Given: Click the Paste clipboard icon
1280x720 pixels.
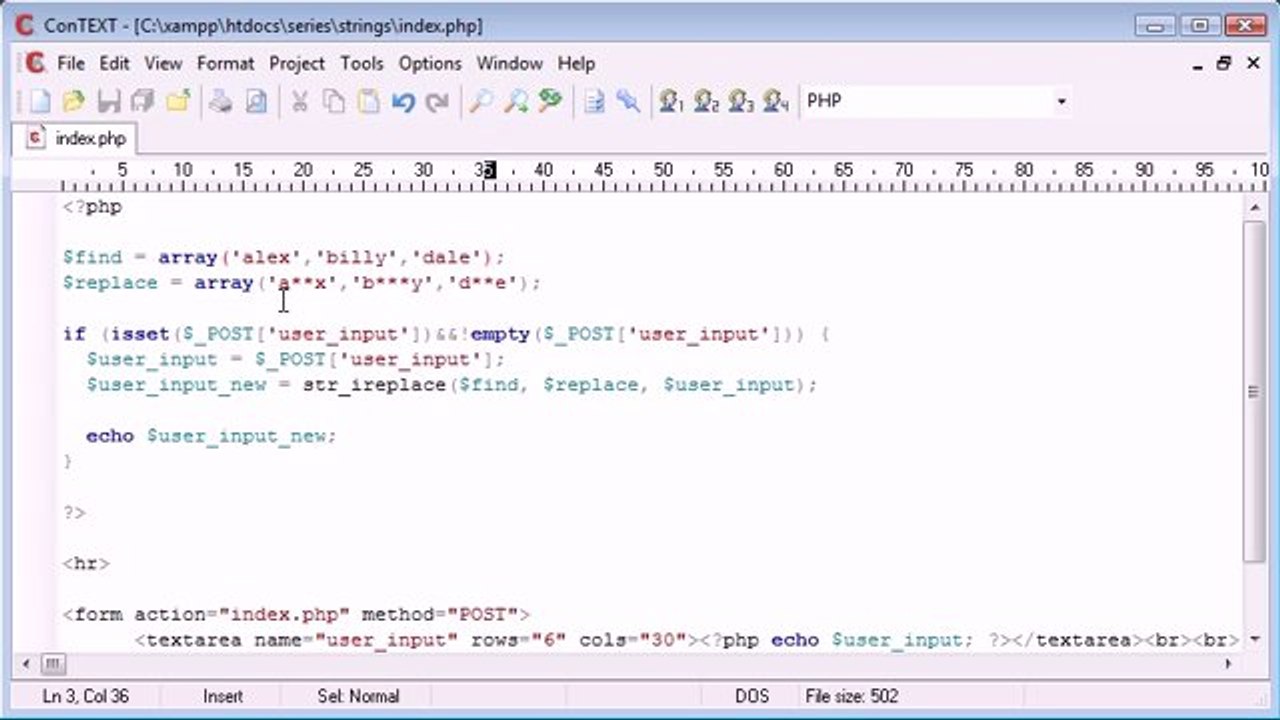Looking at the screenshot, I should [x=369, y=101].
